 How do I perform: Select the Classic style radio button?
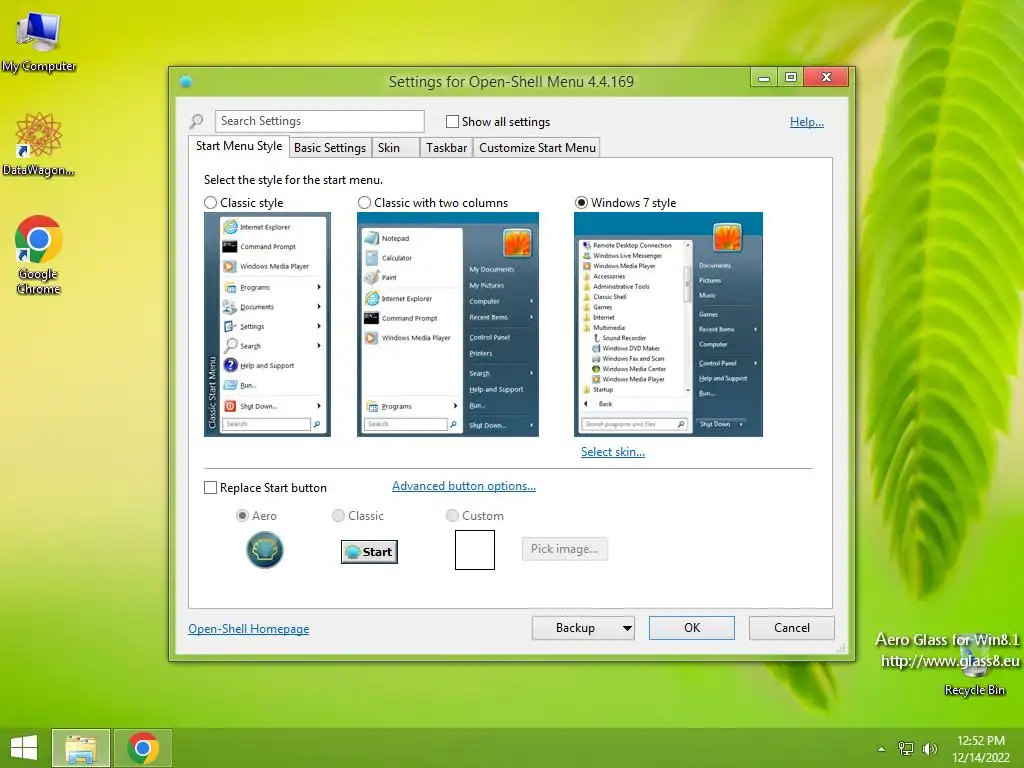210,202
